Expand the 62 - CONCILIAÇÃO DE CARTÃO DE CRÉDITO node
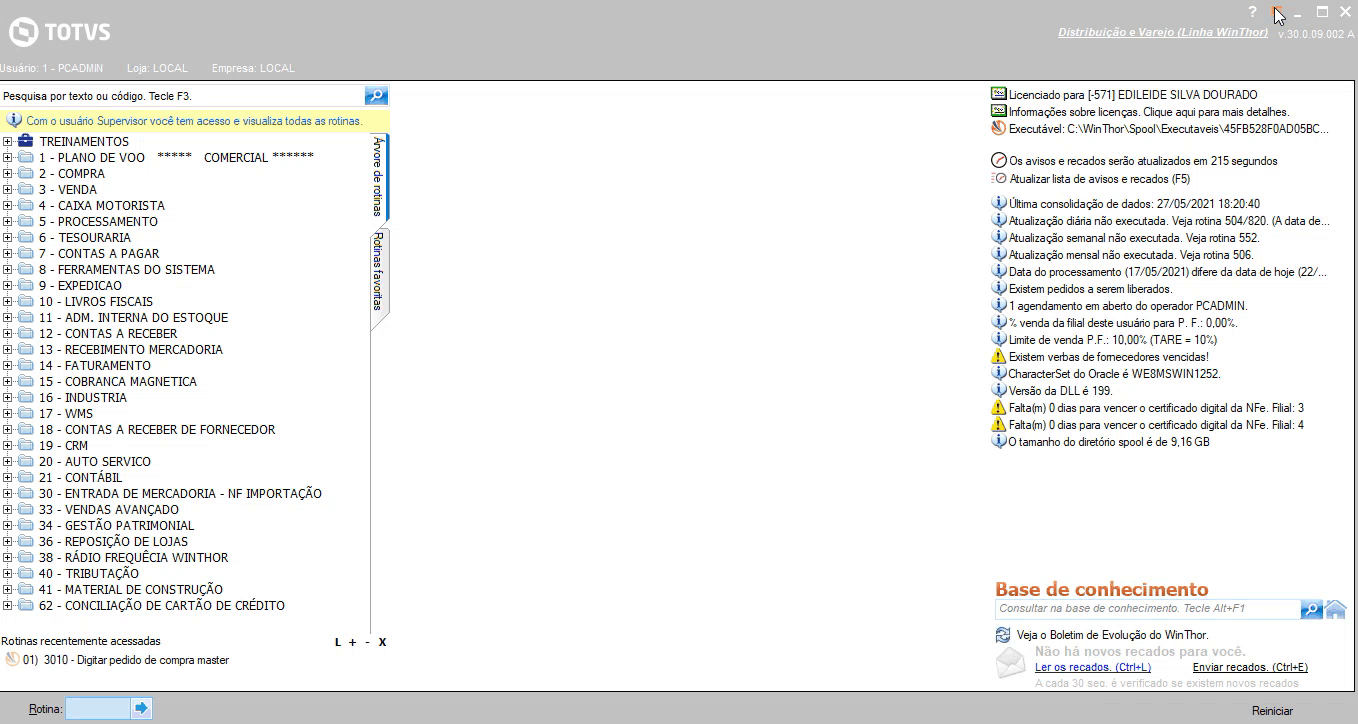Screen dimensions: 1358x724 (8, 605)
